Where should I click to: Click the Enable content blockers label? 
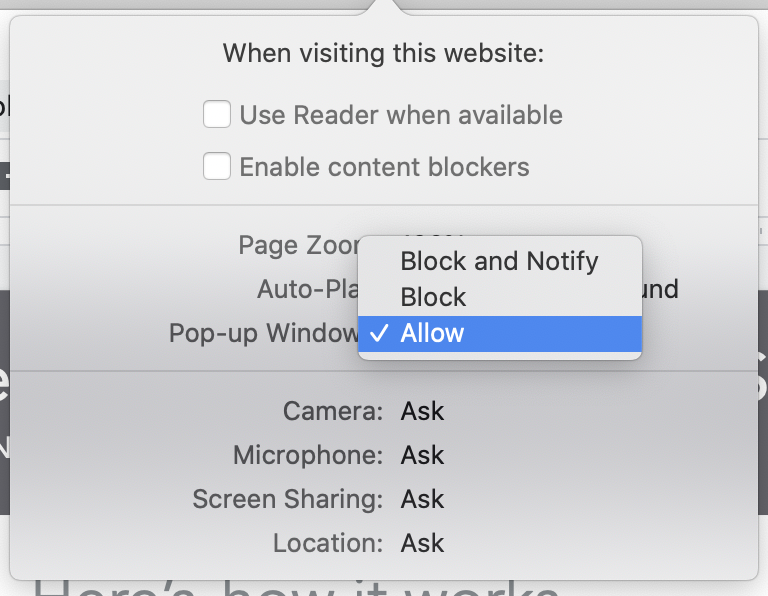384,167
